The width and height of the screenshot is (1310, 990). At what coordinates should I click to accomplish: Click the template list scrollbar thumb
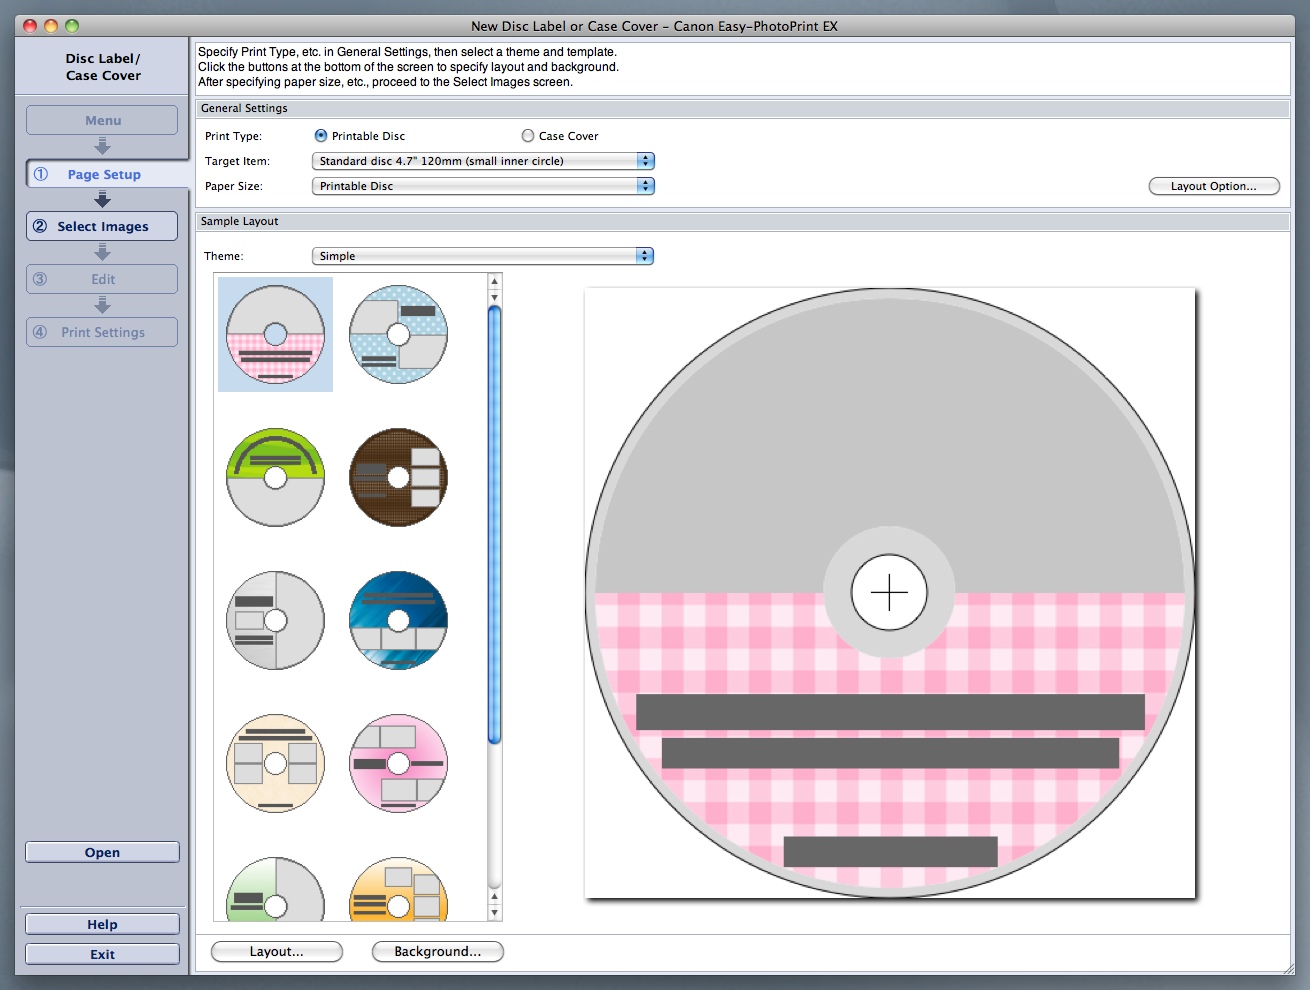coord(494,525)
